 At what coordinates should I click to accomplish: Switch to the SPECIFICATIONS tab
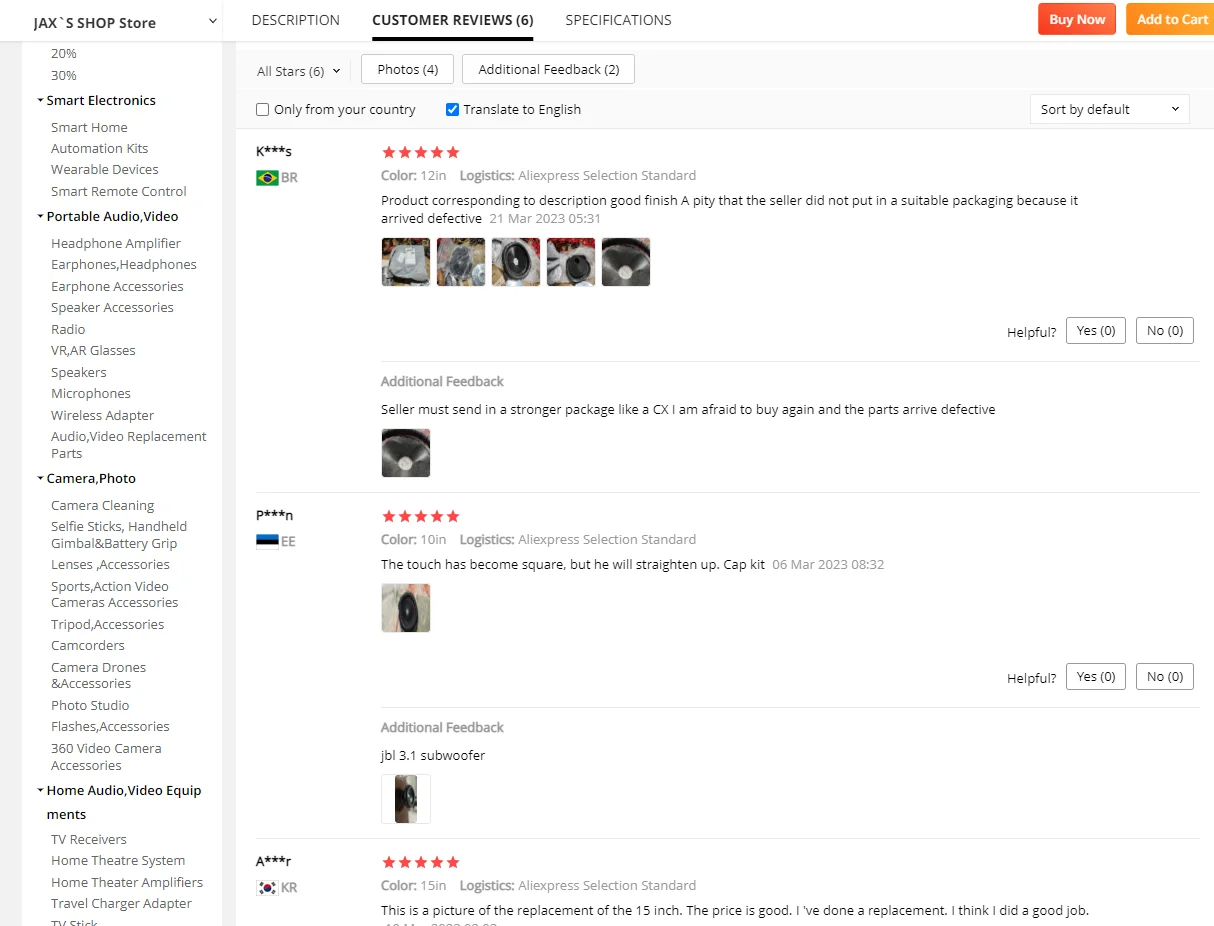pyautogui.click(x=618, y=20)
